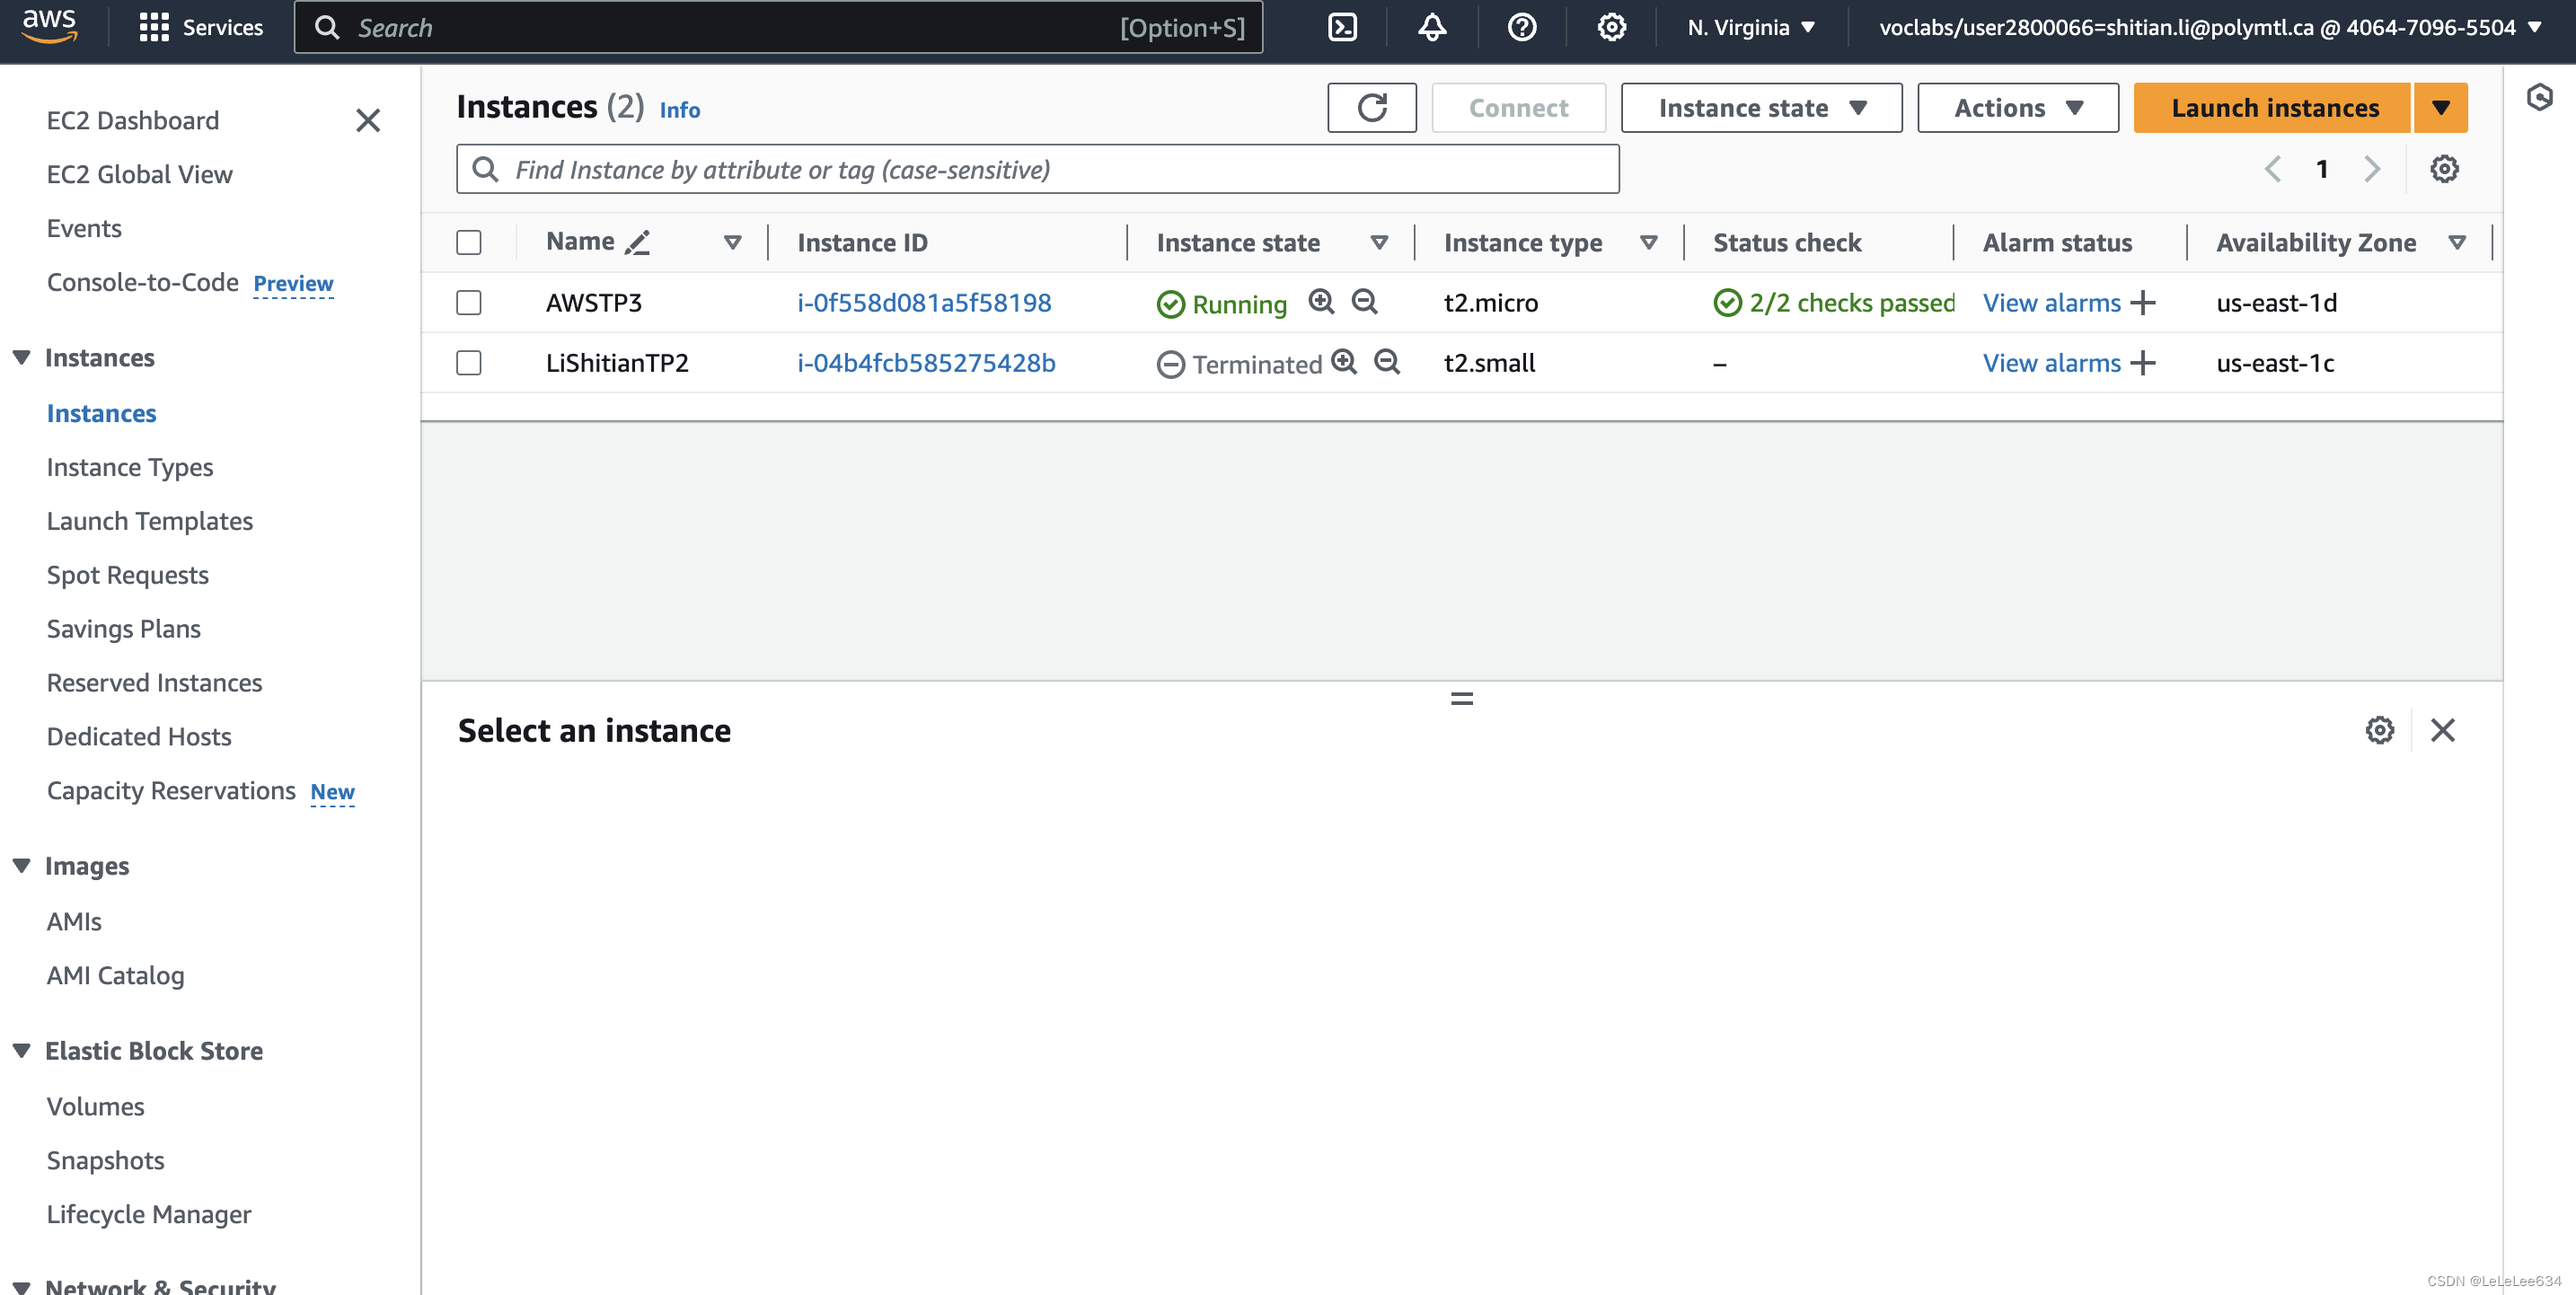This screenshot has width=2576, height=1295.
Task: Open account-wide settings via the gear icon
Action: coord(1610,27)
